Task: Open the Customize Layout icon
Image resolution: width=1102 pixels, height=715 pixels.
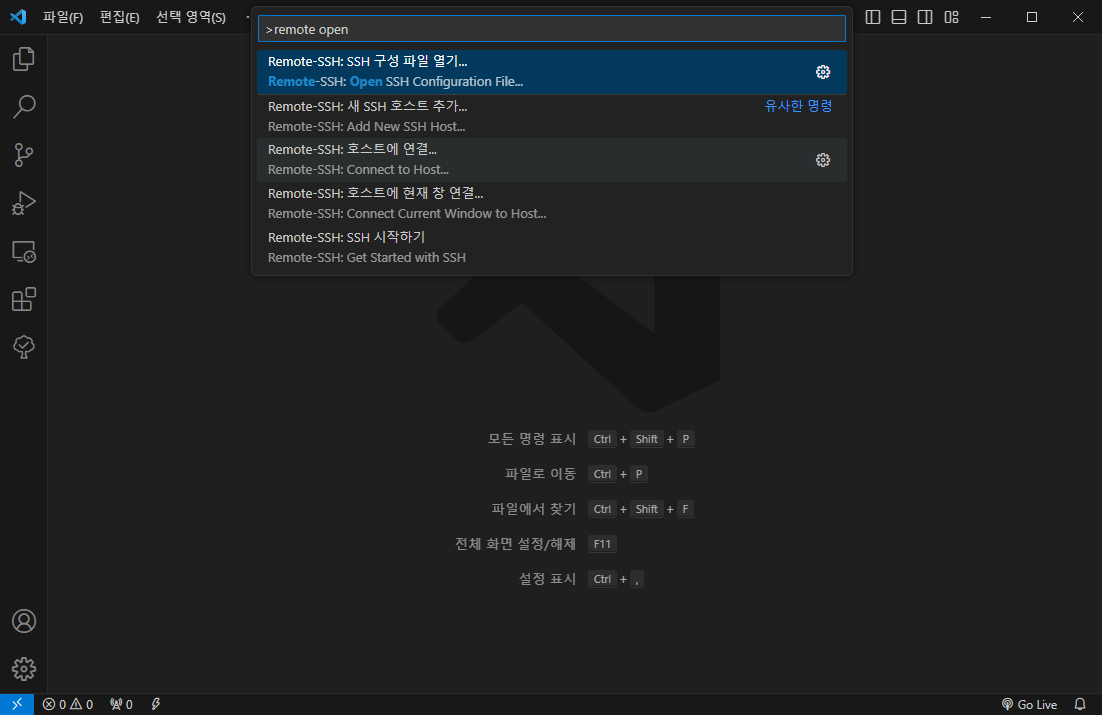Action: [x=952, y=17]
